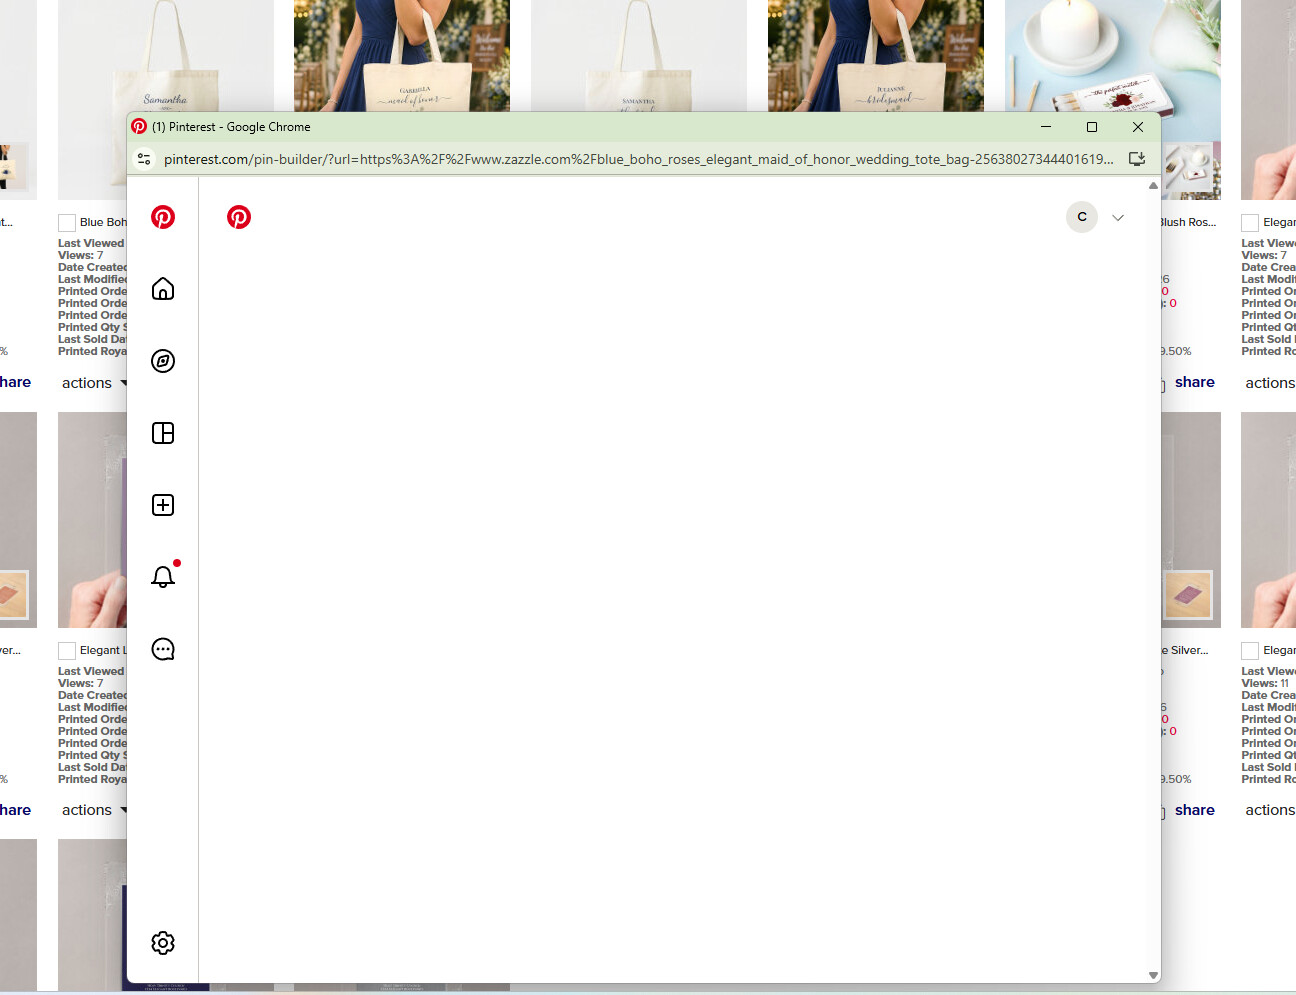This screenshot has width=1296, height=995.
Task: Click the scrollbar down arrow in Pinterest window
Action: point(1153,975)
